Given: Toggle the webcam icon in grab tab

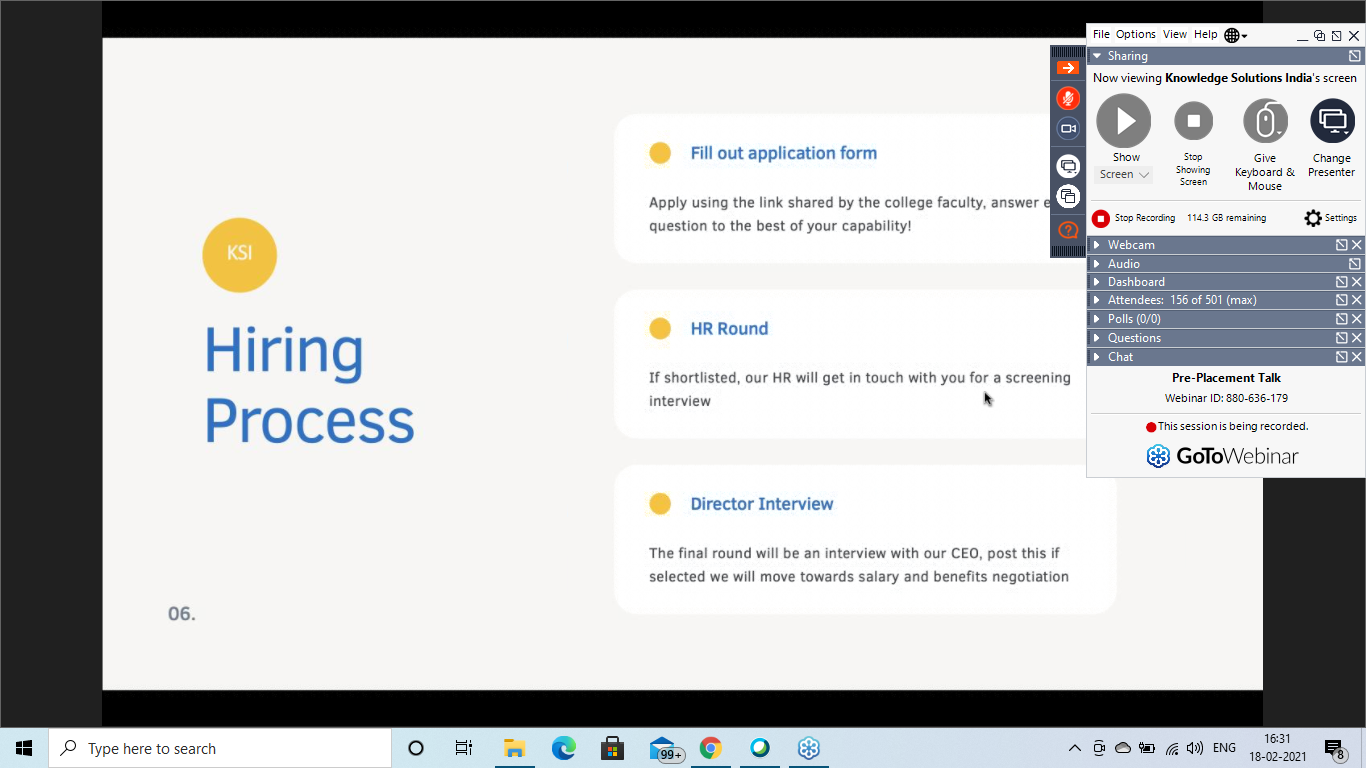Looking at the screenshot, I should point(1068,129).
